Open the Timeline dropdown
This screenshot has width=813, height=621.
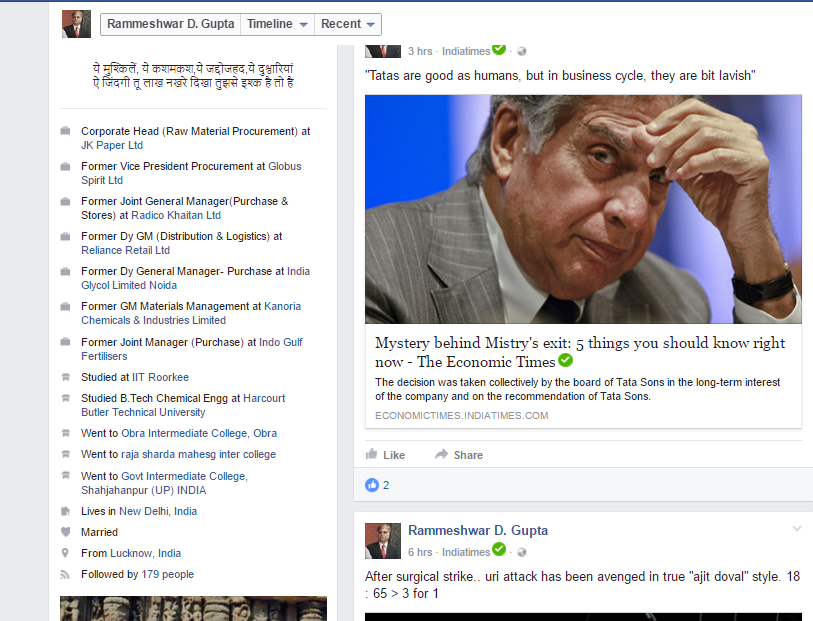pos(277,24)
